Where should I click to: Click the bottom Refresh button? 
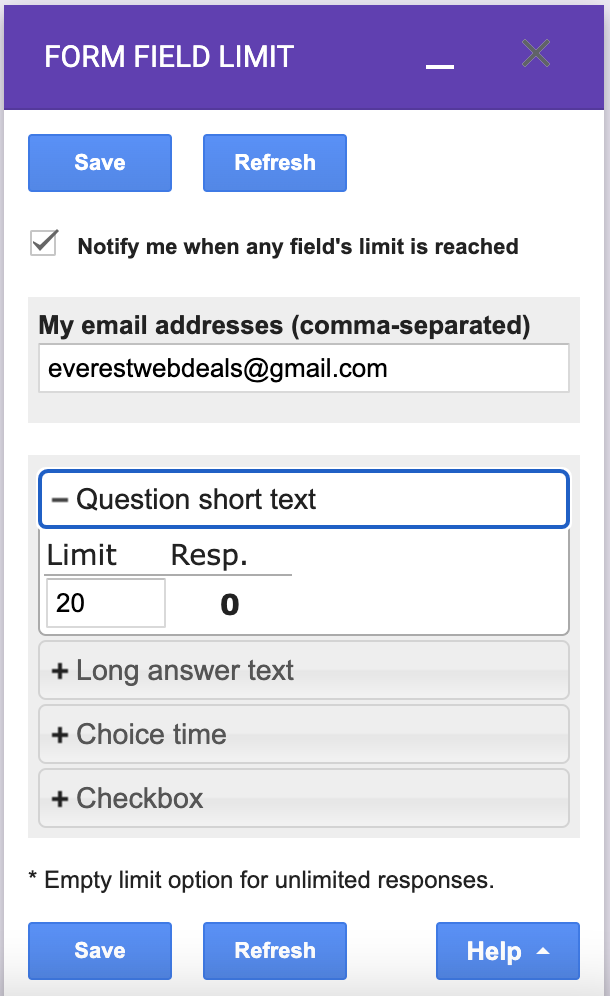[275, 951]
